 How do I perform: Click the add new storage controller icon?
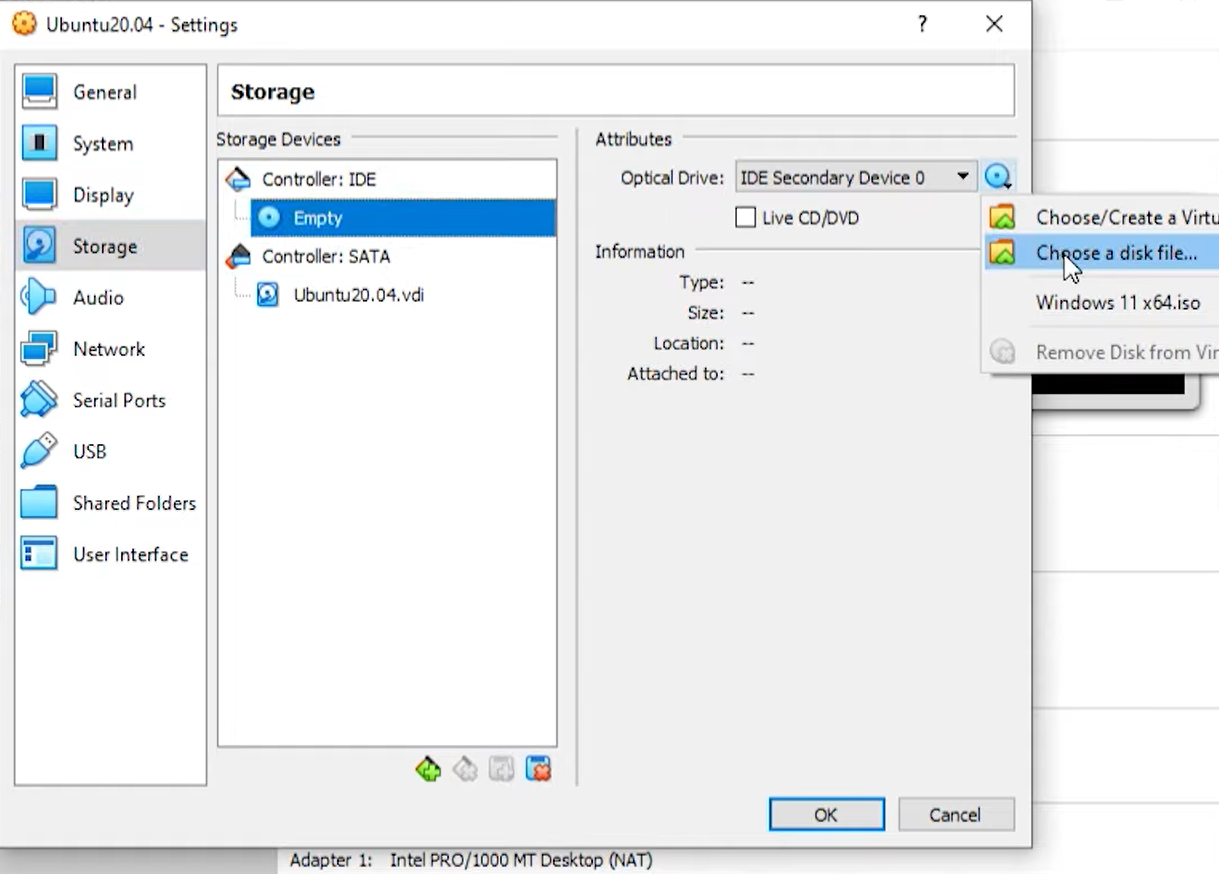coord(428,769)
